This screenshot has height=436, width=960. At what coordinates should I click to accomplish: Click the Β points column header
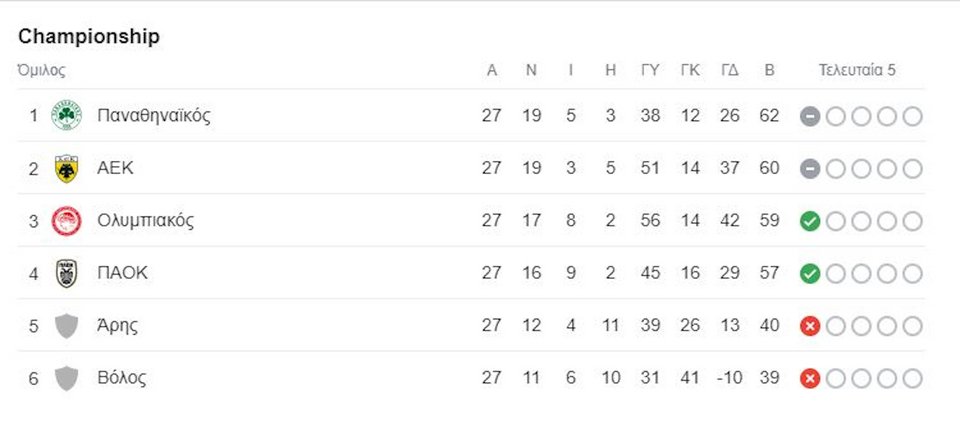(770, 70)
